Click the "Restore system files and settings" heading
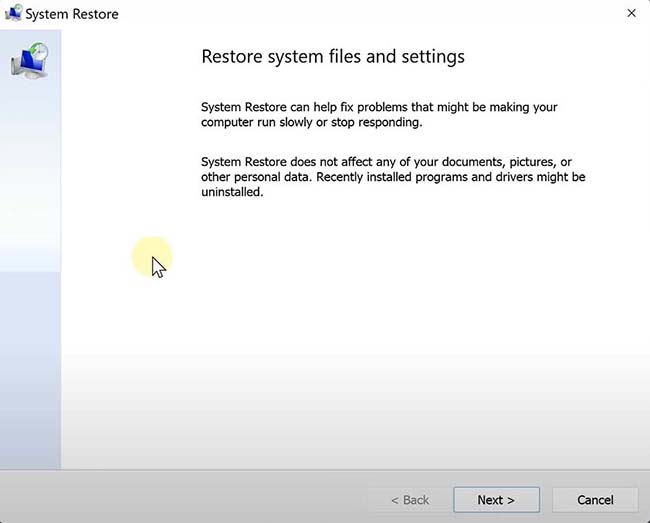This screenshot has height=523, width=650. coord(333,56)
